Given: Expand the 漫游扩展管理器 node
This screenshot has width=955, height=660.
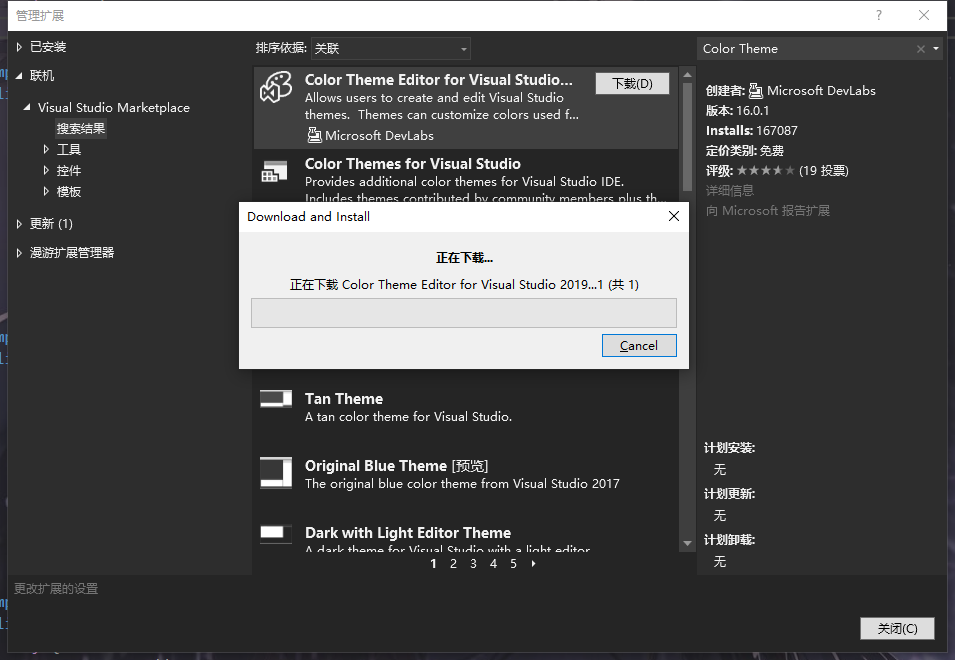Looking at the screenshot, I should point(19,253).
